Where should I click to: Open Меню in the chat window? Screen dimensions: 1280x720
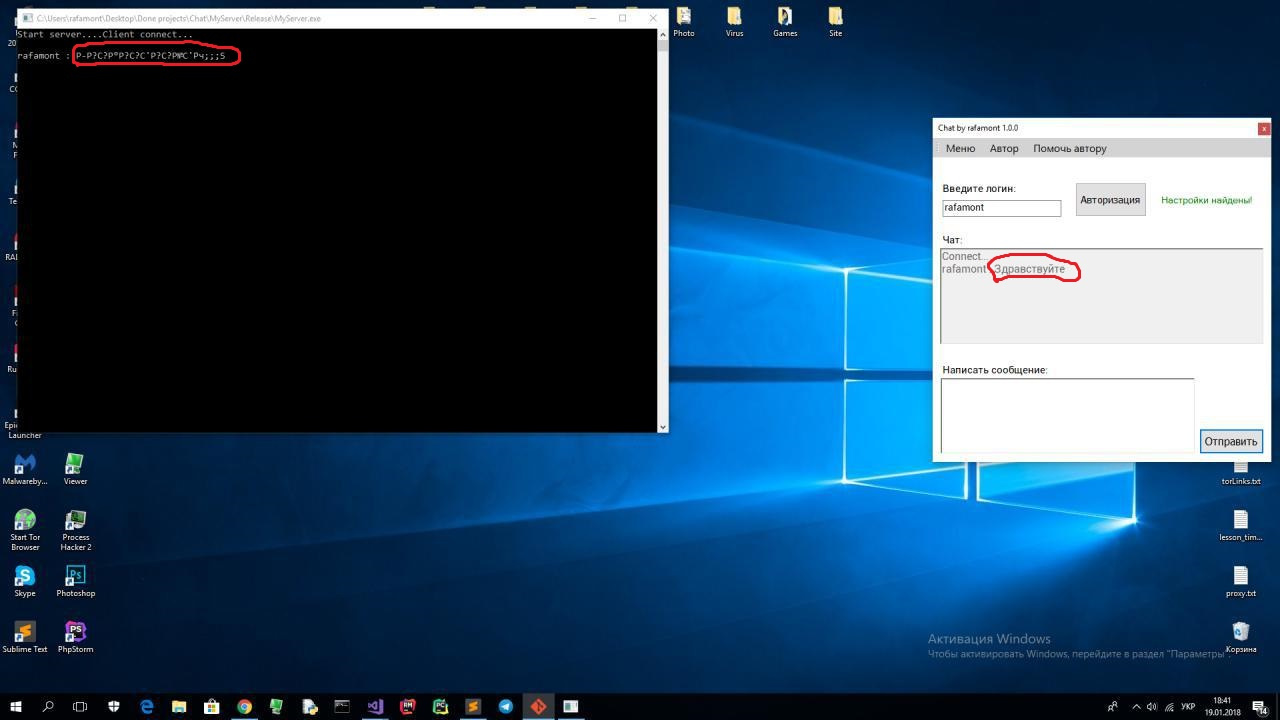960,148
